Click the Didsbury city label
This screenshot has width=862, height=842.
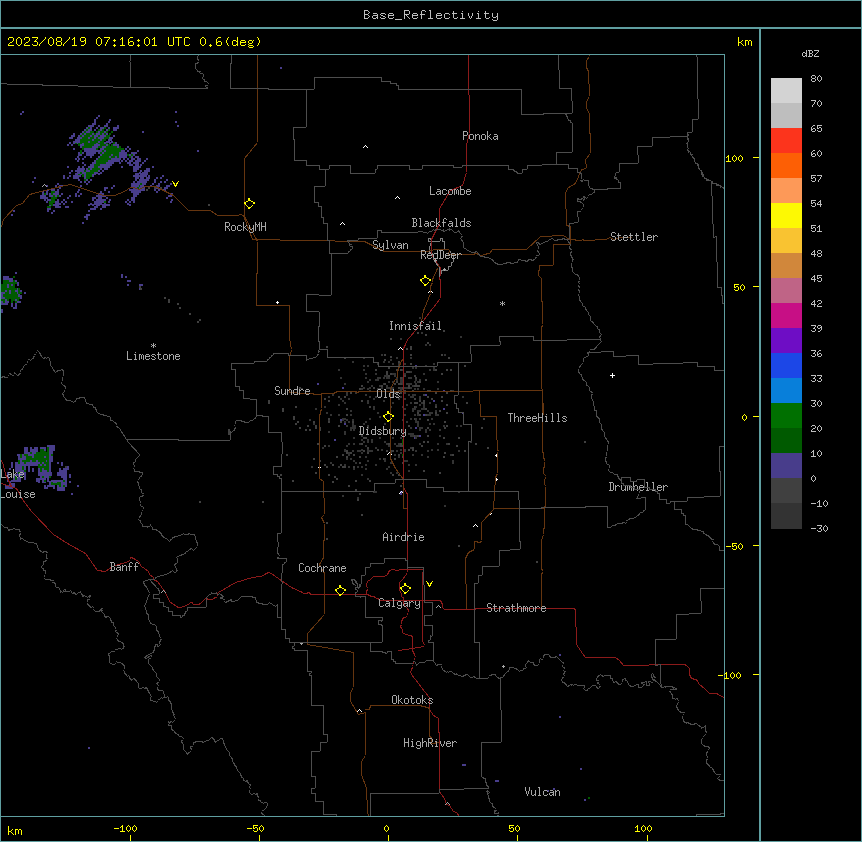pyautogui.click(x=383, y=431)
